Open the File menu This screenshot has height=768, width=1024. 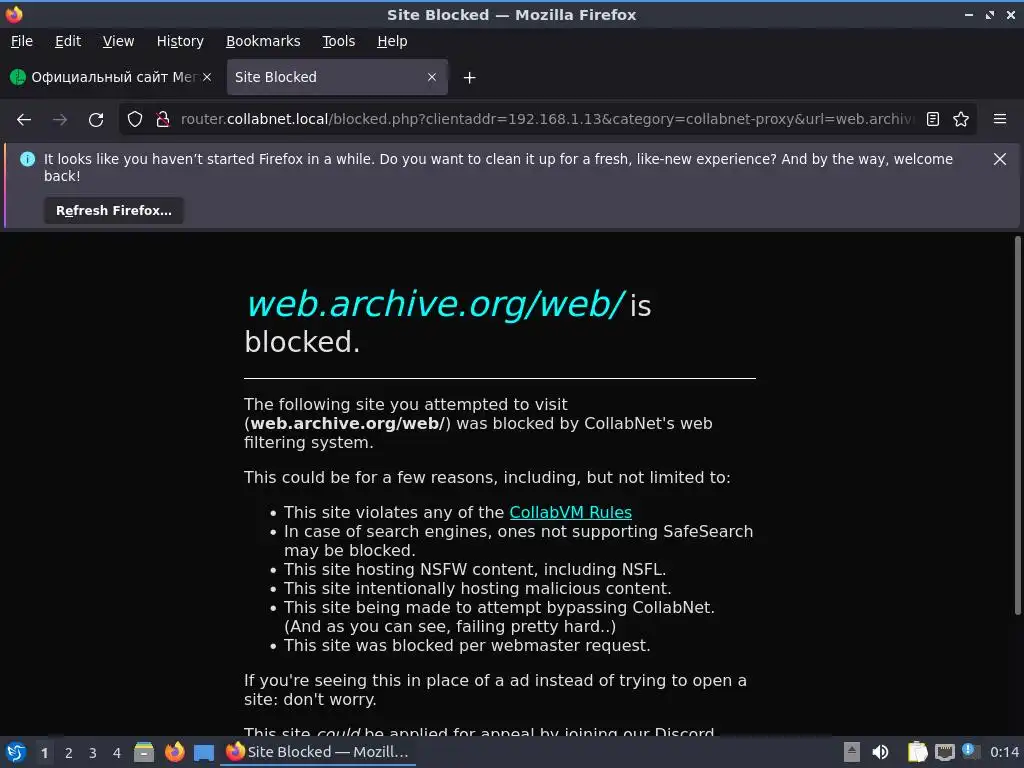(22, 41)
